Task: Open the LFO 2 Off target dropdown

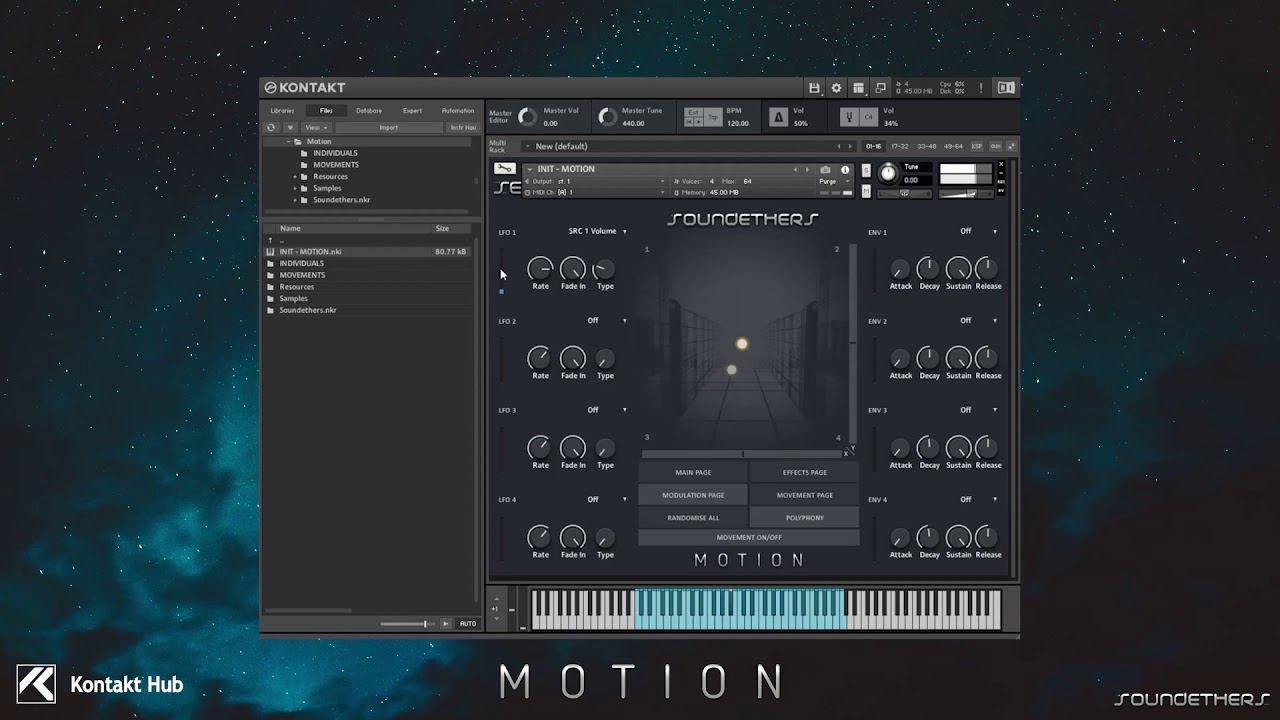Action: coord(607,321)
